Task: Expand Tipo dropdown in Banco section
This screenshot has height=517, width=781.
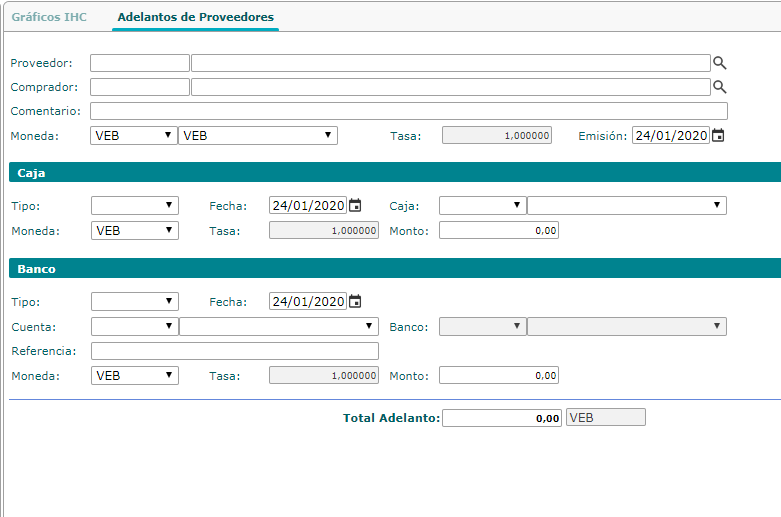Action: (135, 301)
